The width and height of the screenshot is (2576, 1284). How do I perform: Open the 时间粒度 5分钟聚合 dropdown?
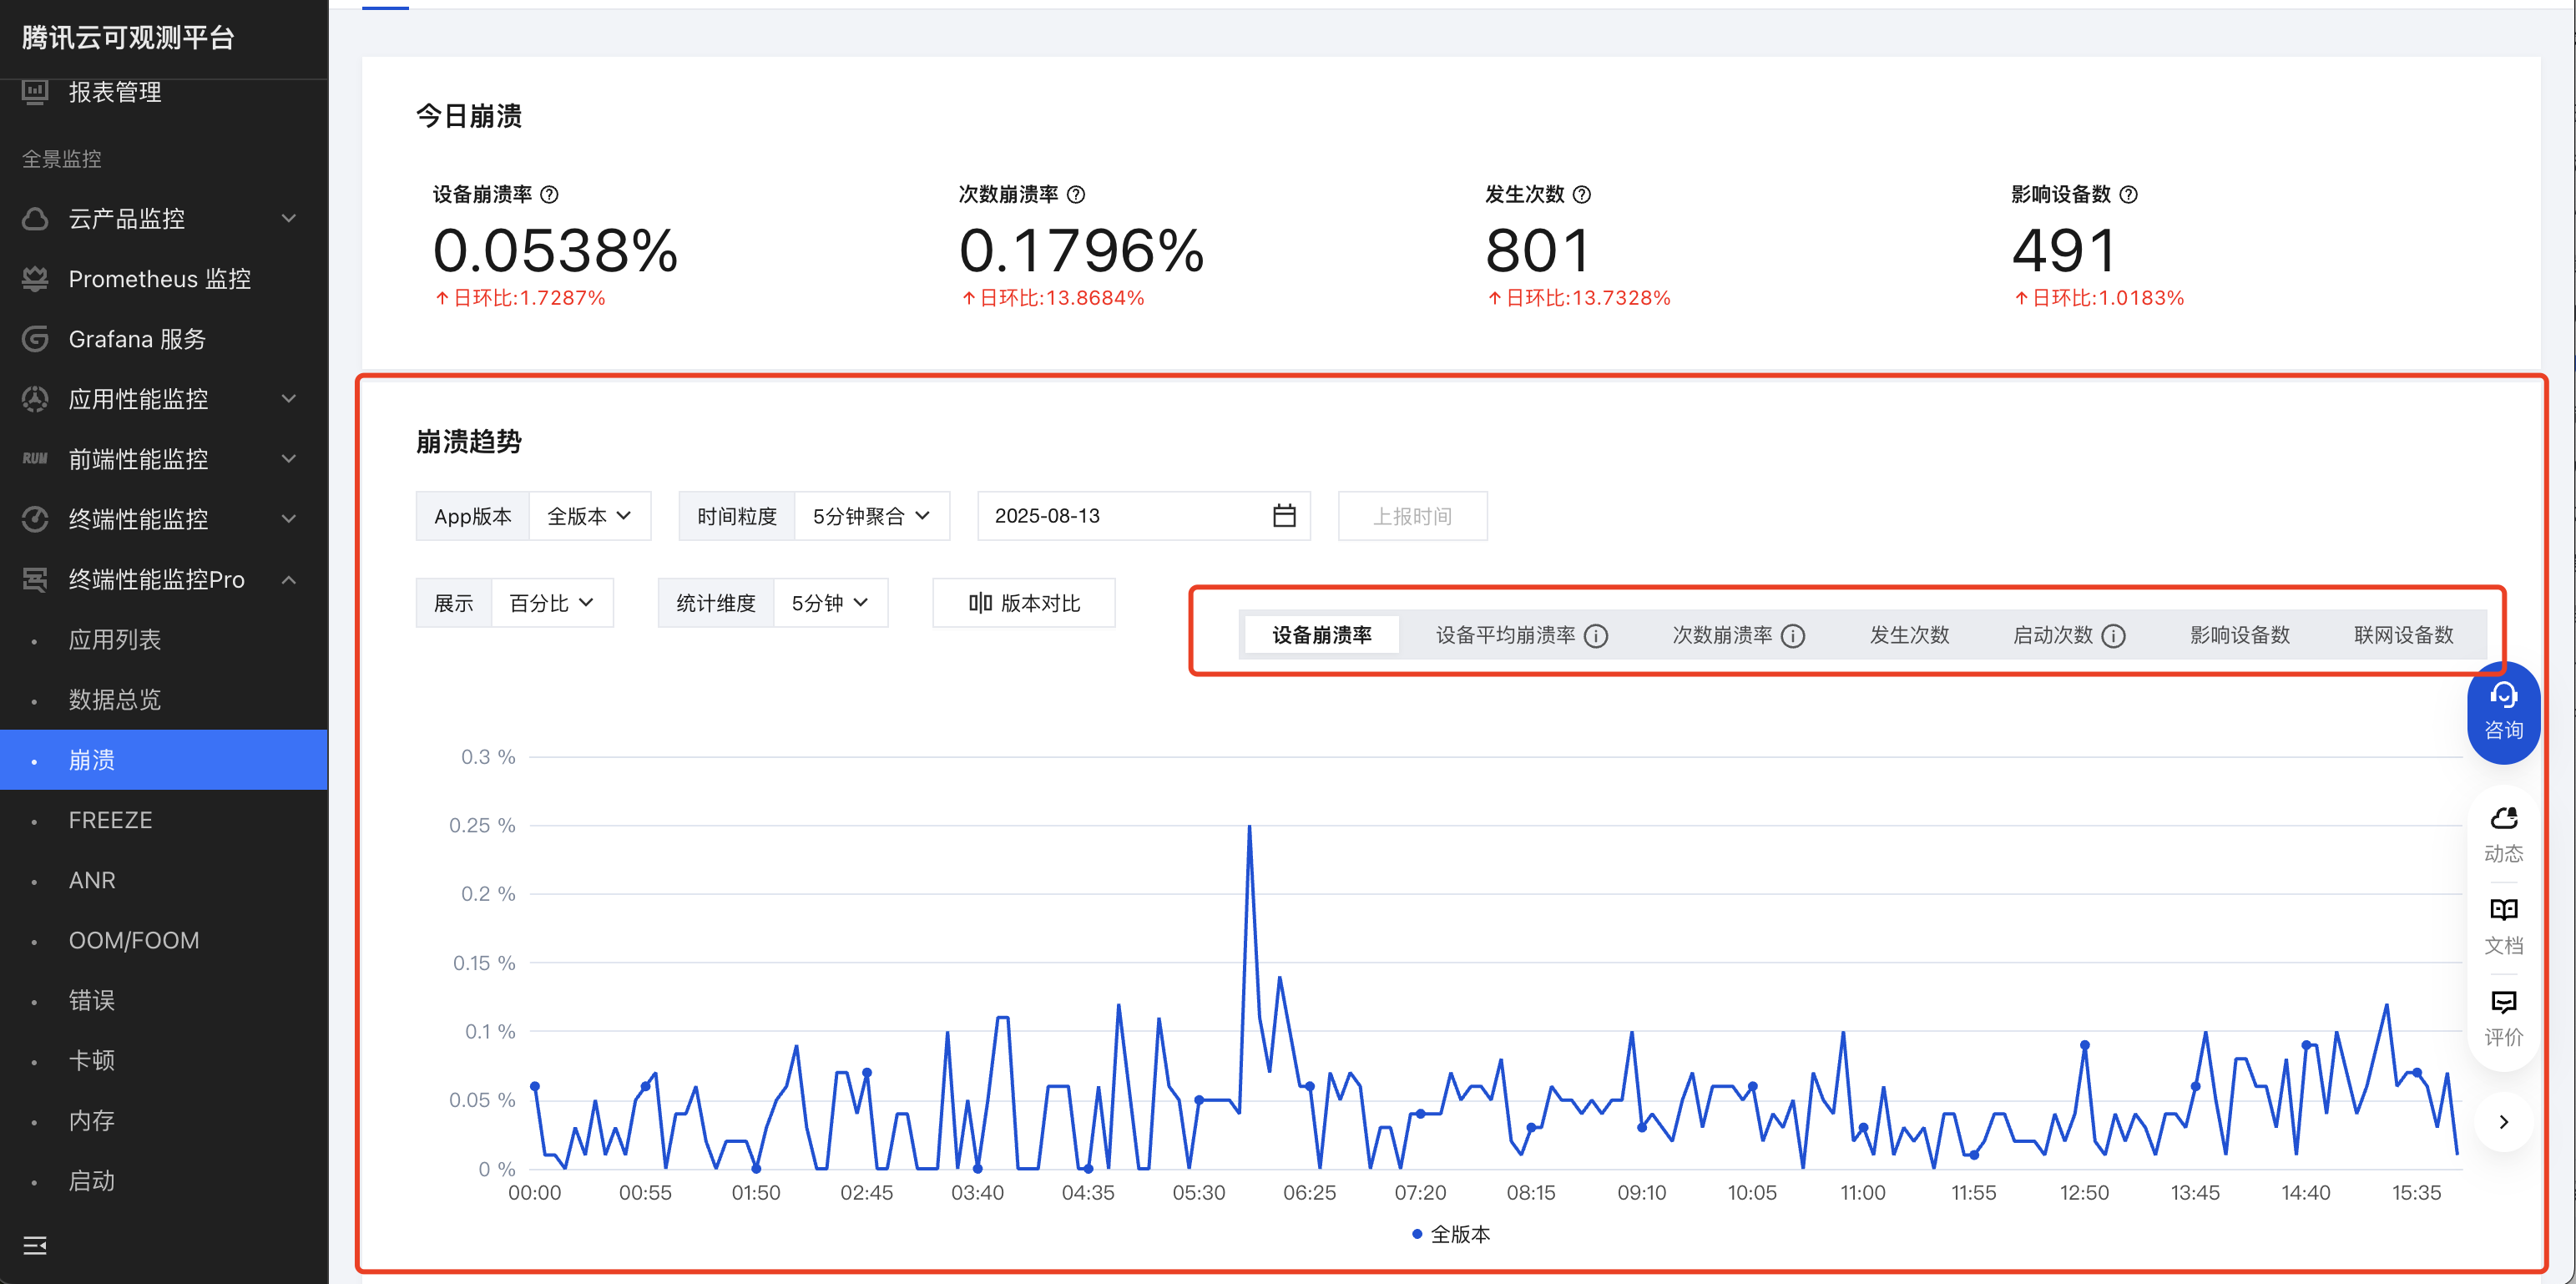click(871, 516)
